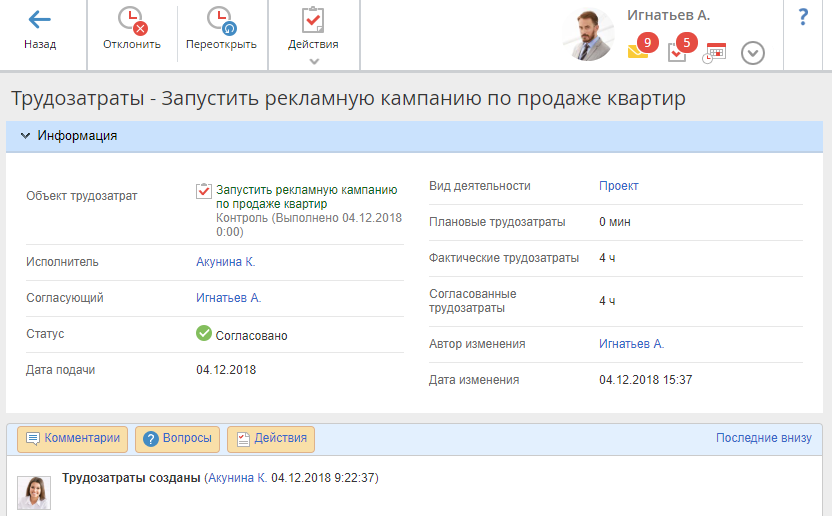Open the calendar icon in header
Viewport: 832px width, 516px height.
tap(714, 53)
